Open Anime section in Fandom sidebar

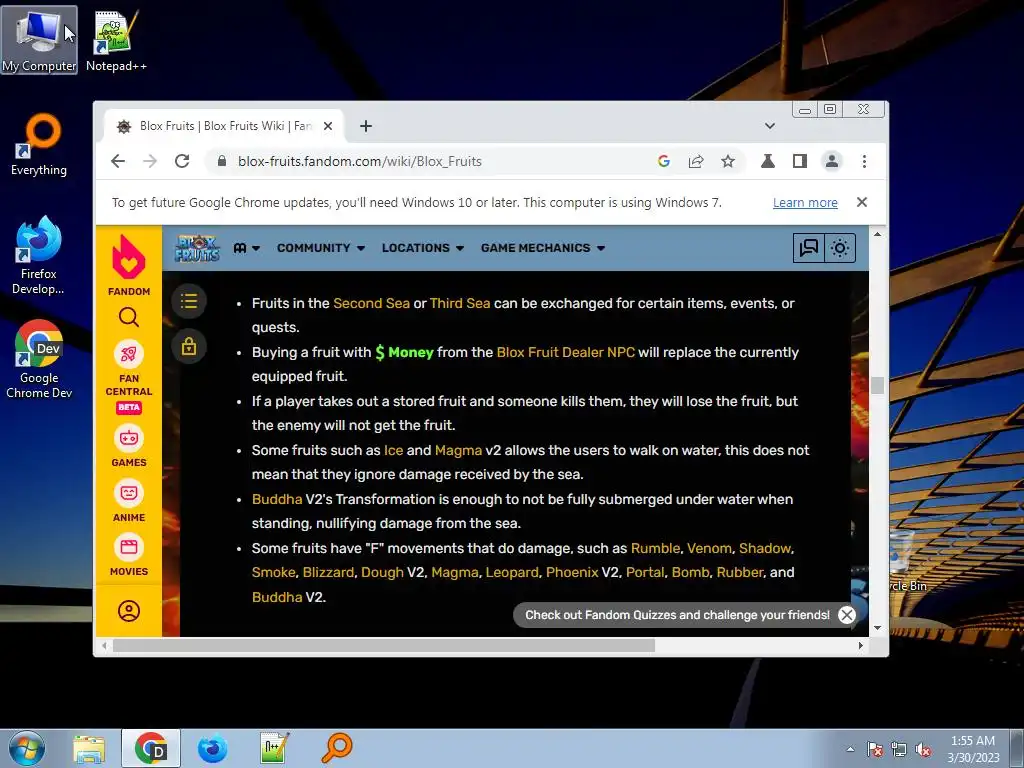[129, 501]
